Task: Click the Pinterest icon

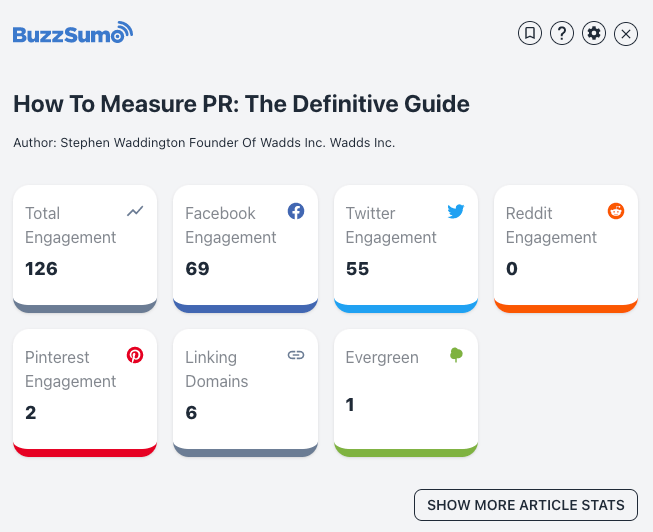Action: pyautogui.click(x=135, y=355)
